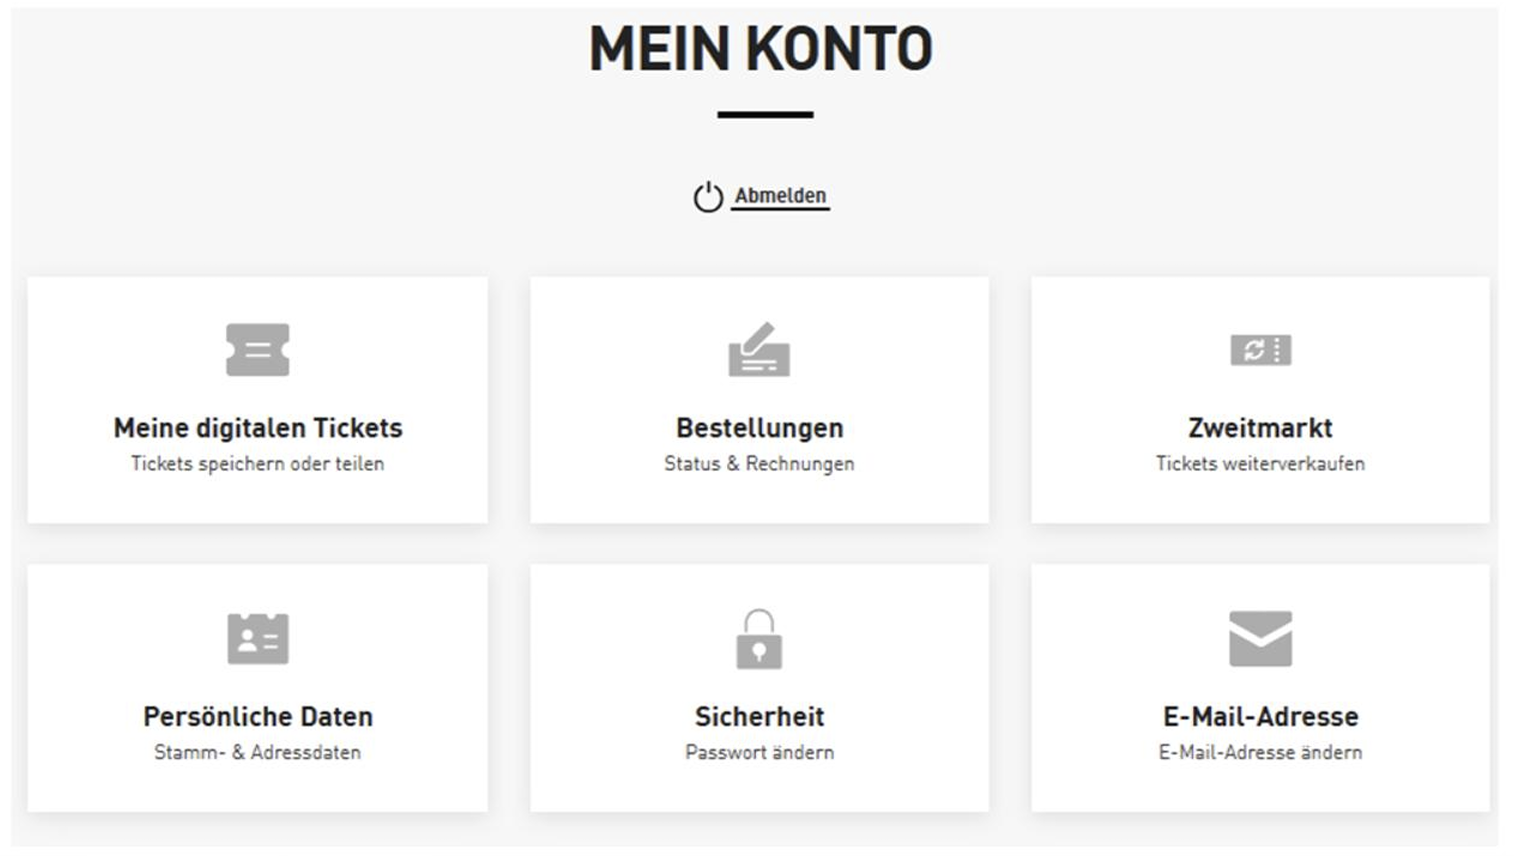Click the 'Tickets speichern oder teilen' text
The image size is (1515, 856).
(258, 464)
